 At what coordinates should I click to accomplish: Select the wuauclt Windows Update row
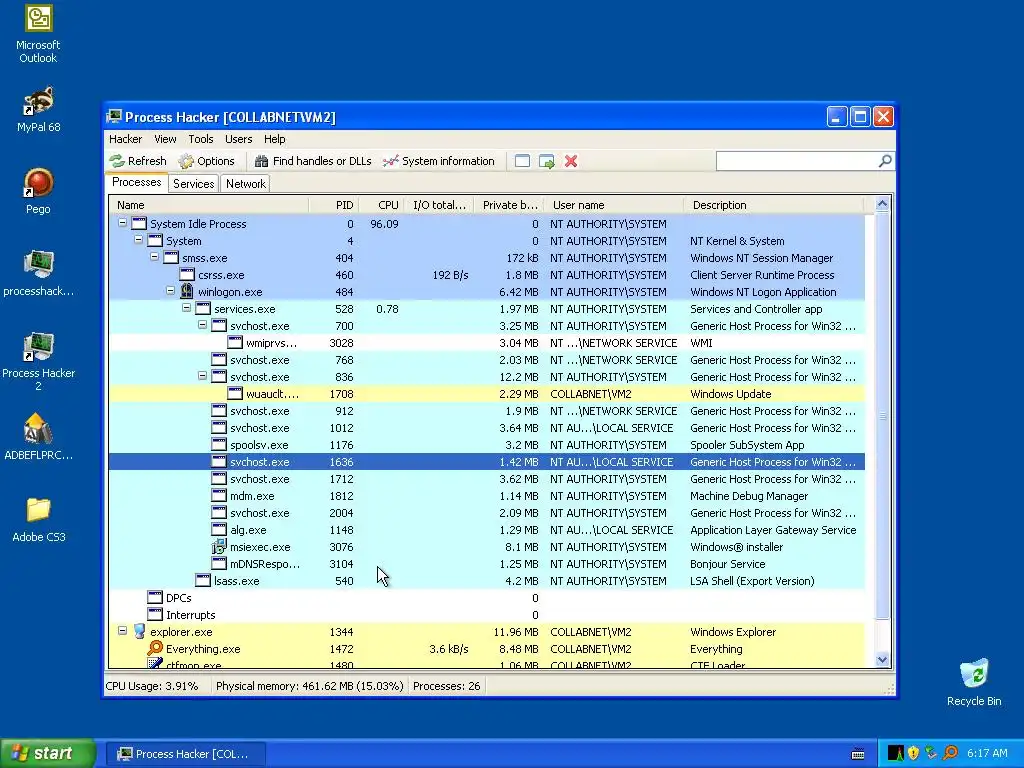(x=487, y=394)
